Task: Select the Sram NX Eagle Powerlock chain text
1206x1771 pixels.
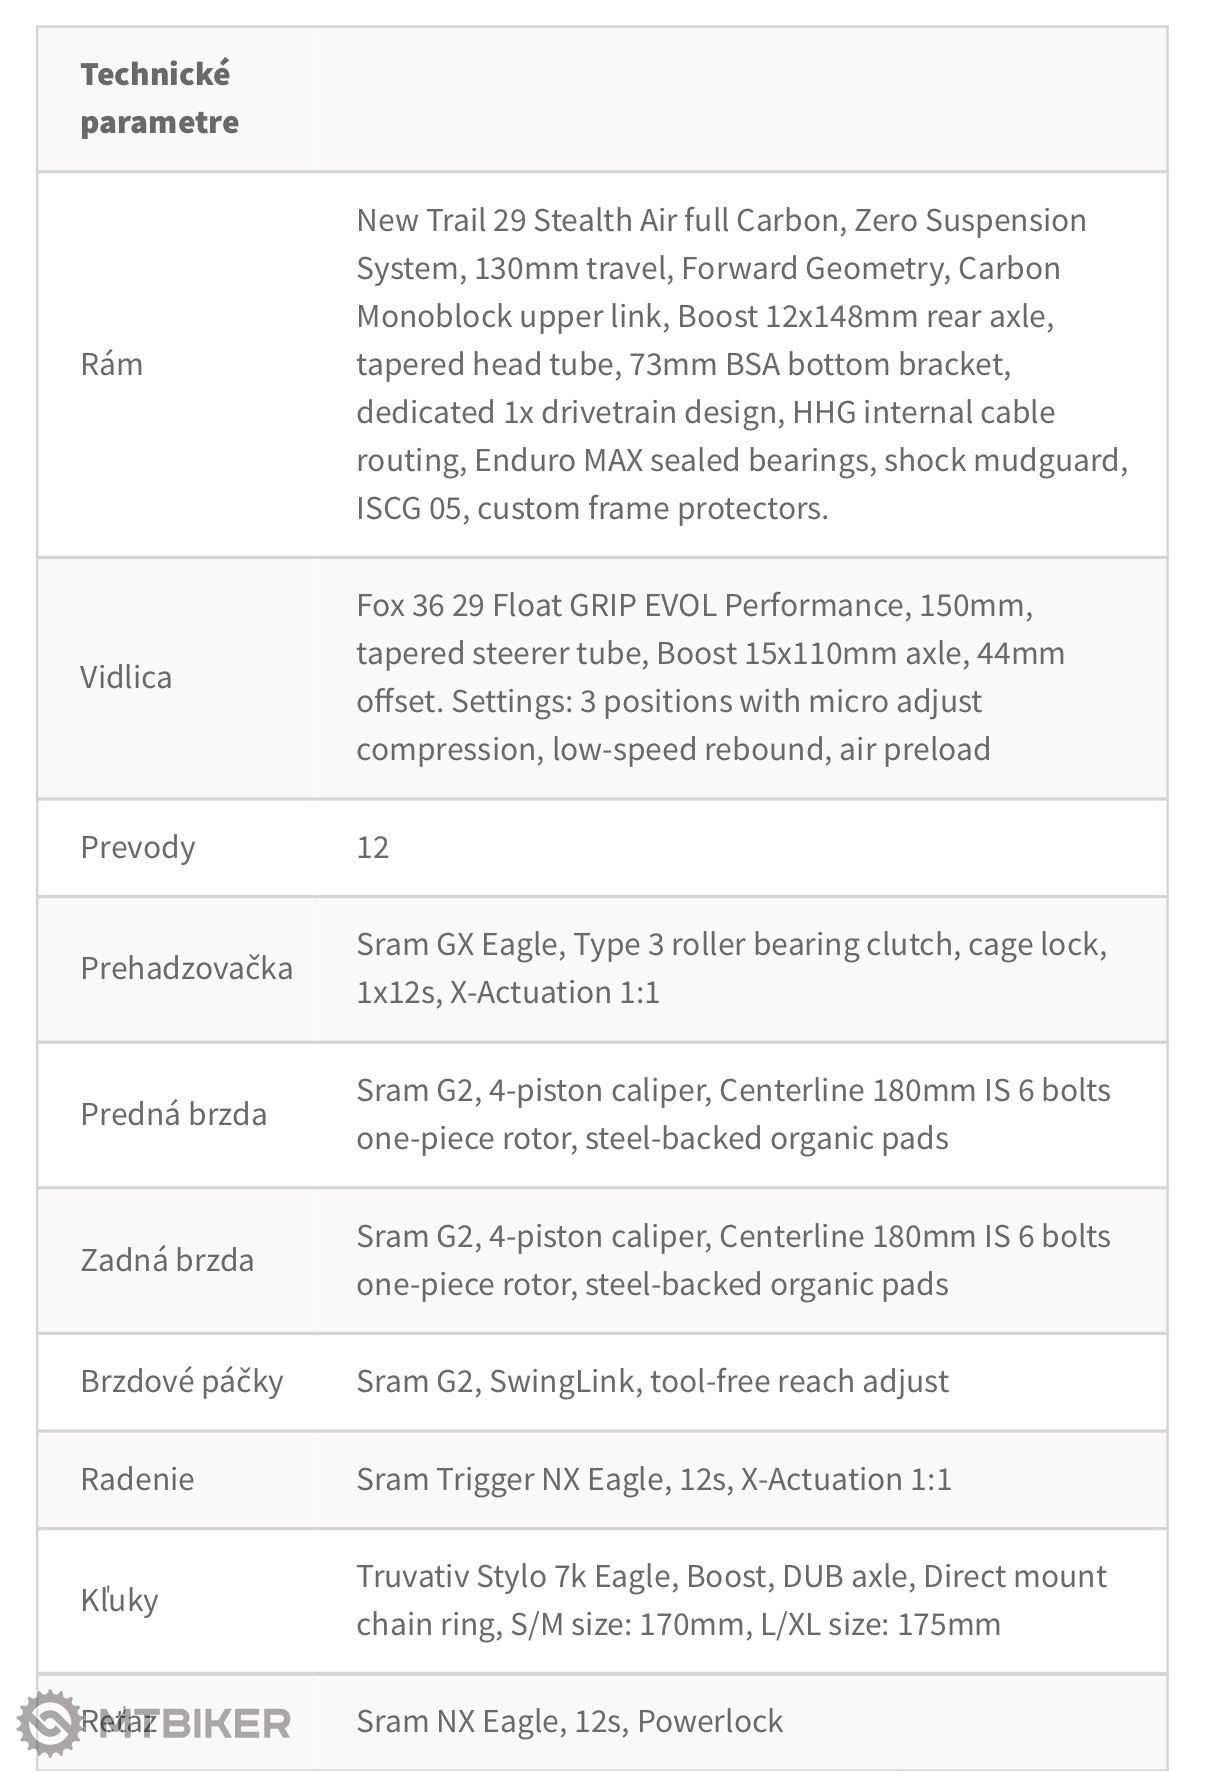Action: [x=570, y=1721]
